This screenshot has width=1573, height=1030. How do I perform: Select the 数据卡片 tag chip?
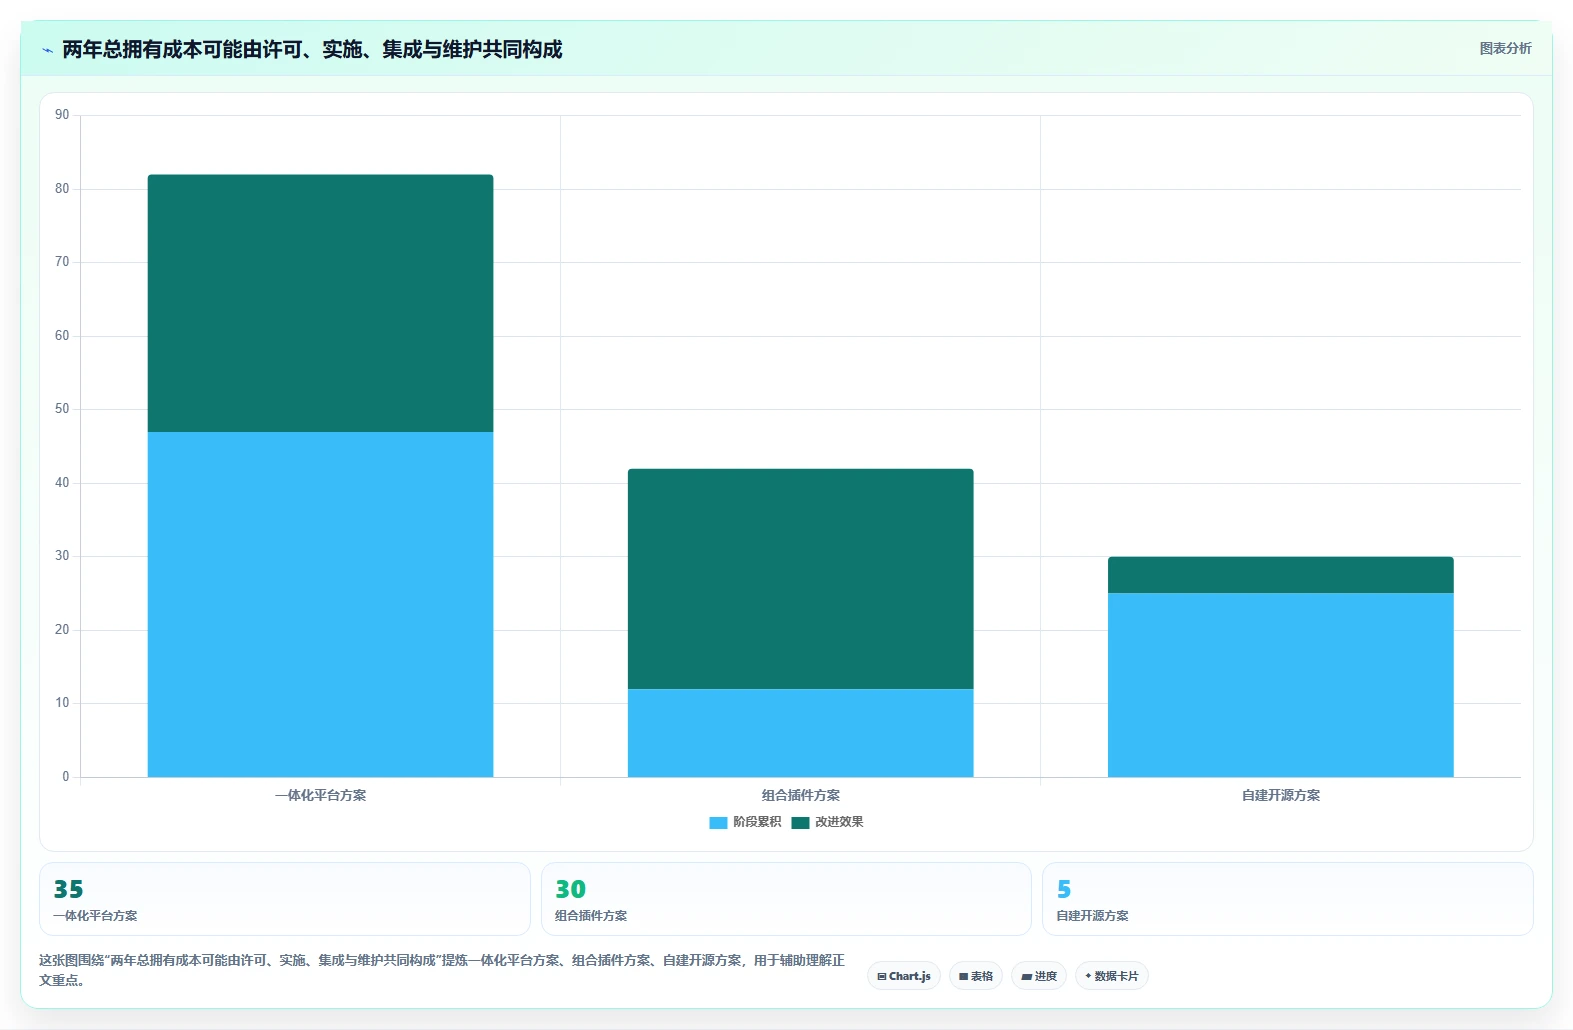click(1112, 976)
